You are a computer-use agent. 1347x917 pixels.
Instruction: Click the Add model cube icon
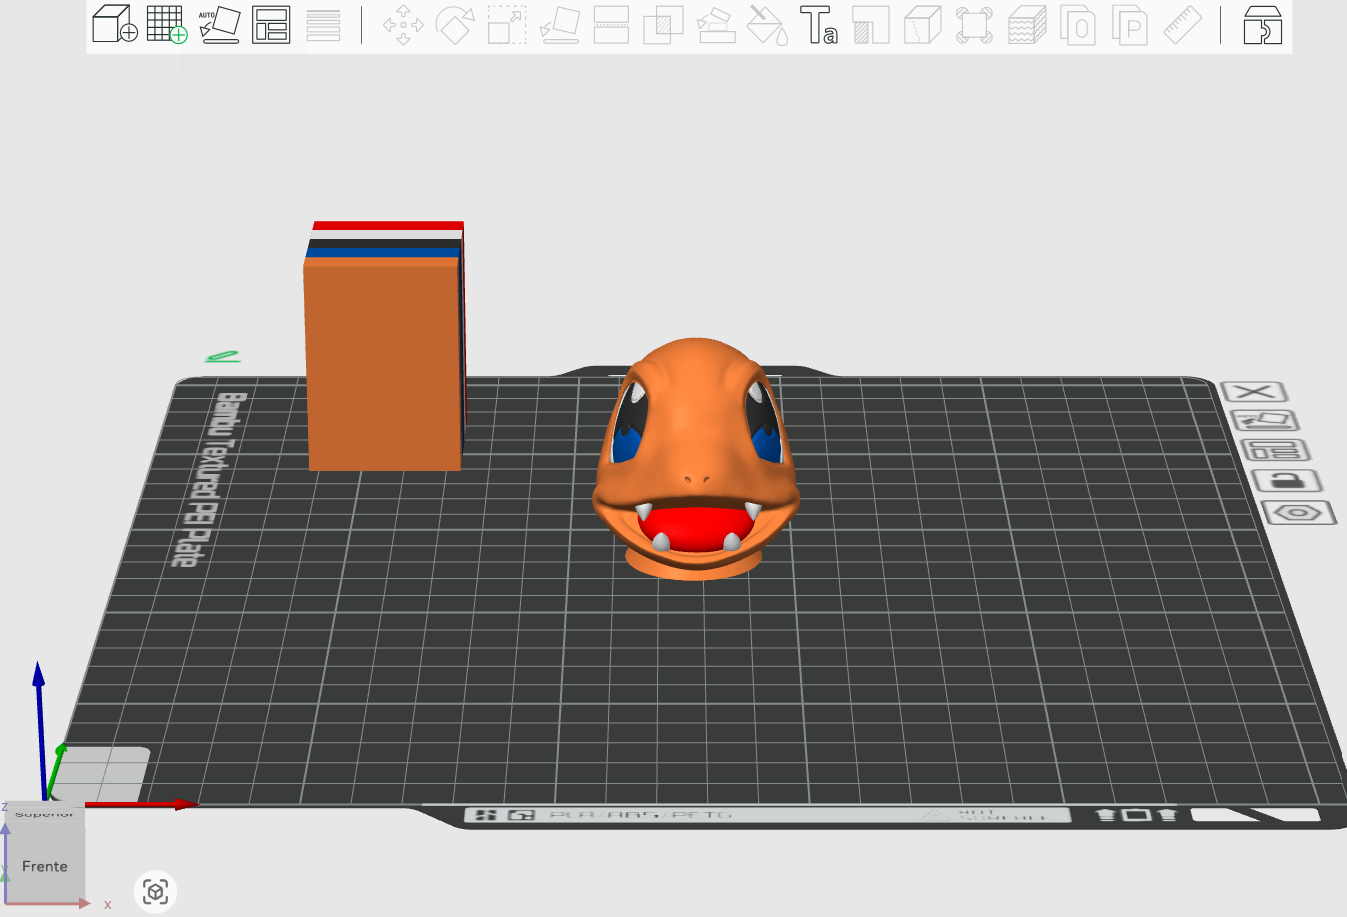114,24
